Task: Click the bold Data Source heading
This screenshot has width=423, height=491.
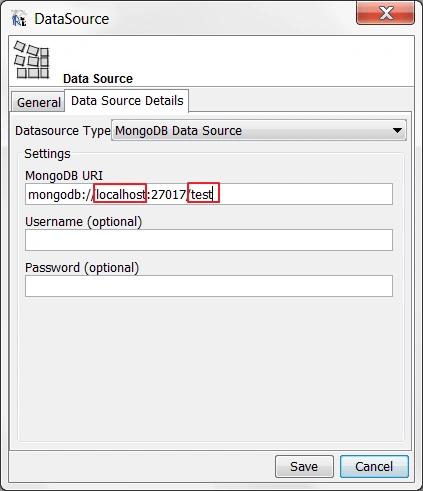Action: (98, 79)
